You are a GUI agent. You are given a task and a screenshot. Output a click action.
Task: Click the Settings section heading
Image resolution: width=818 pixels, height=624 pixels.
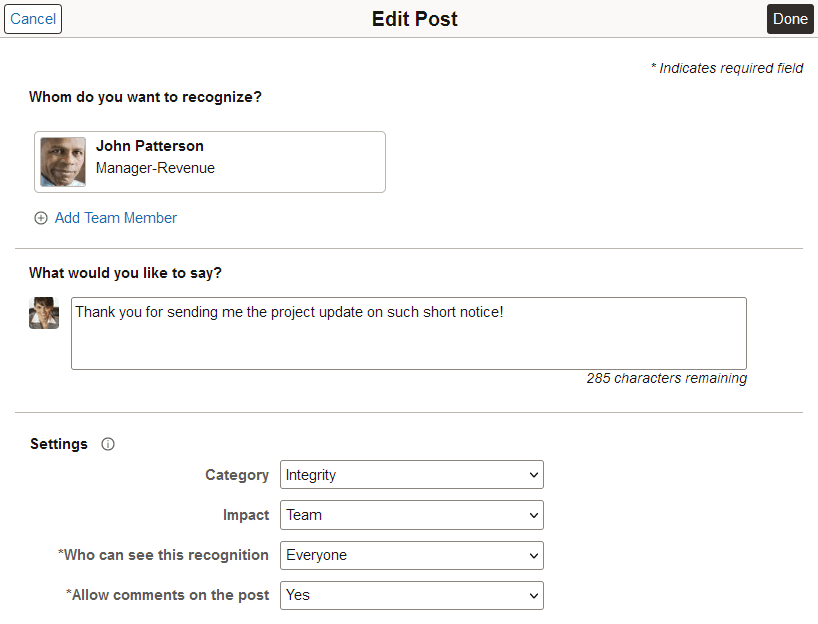coord(59,444)
